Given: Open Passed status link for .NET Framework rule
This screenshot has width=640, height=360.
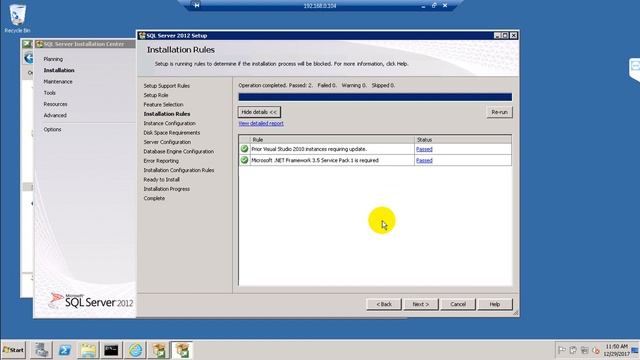Looking at the screenshot, I should click(x=424, y=160).
